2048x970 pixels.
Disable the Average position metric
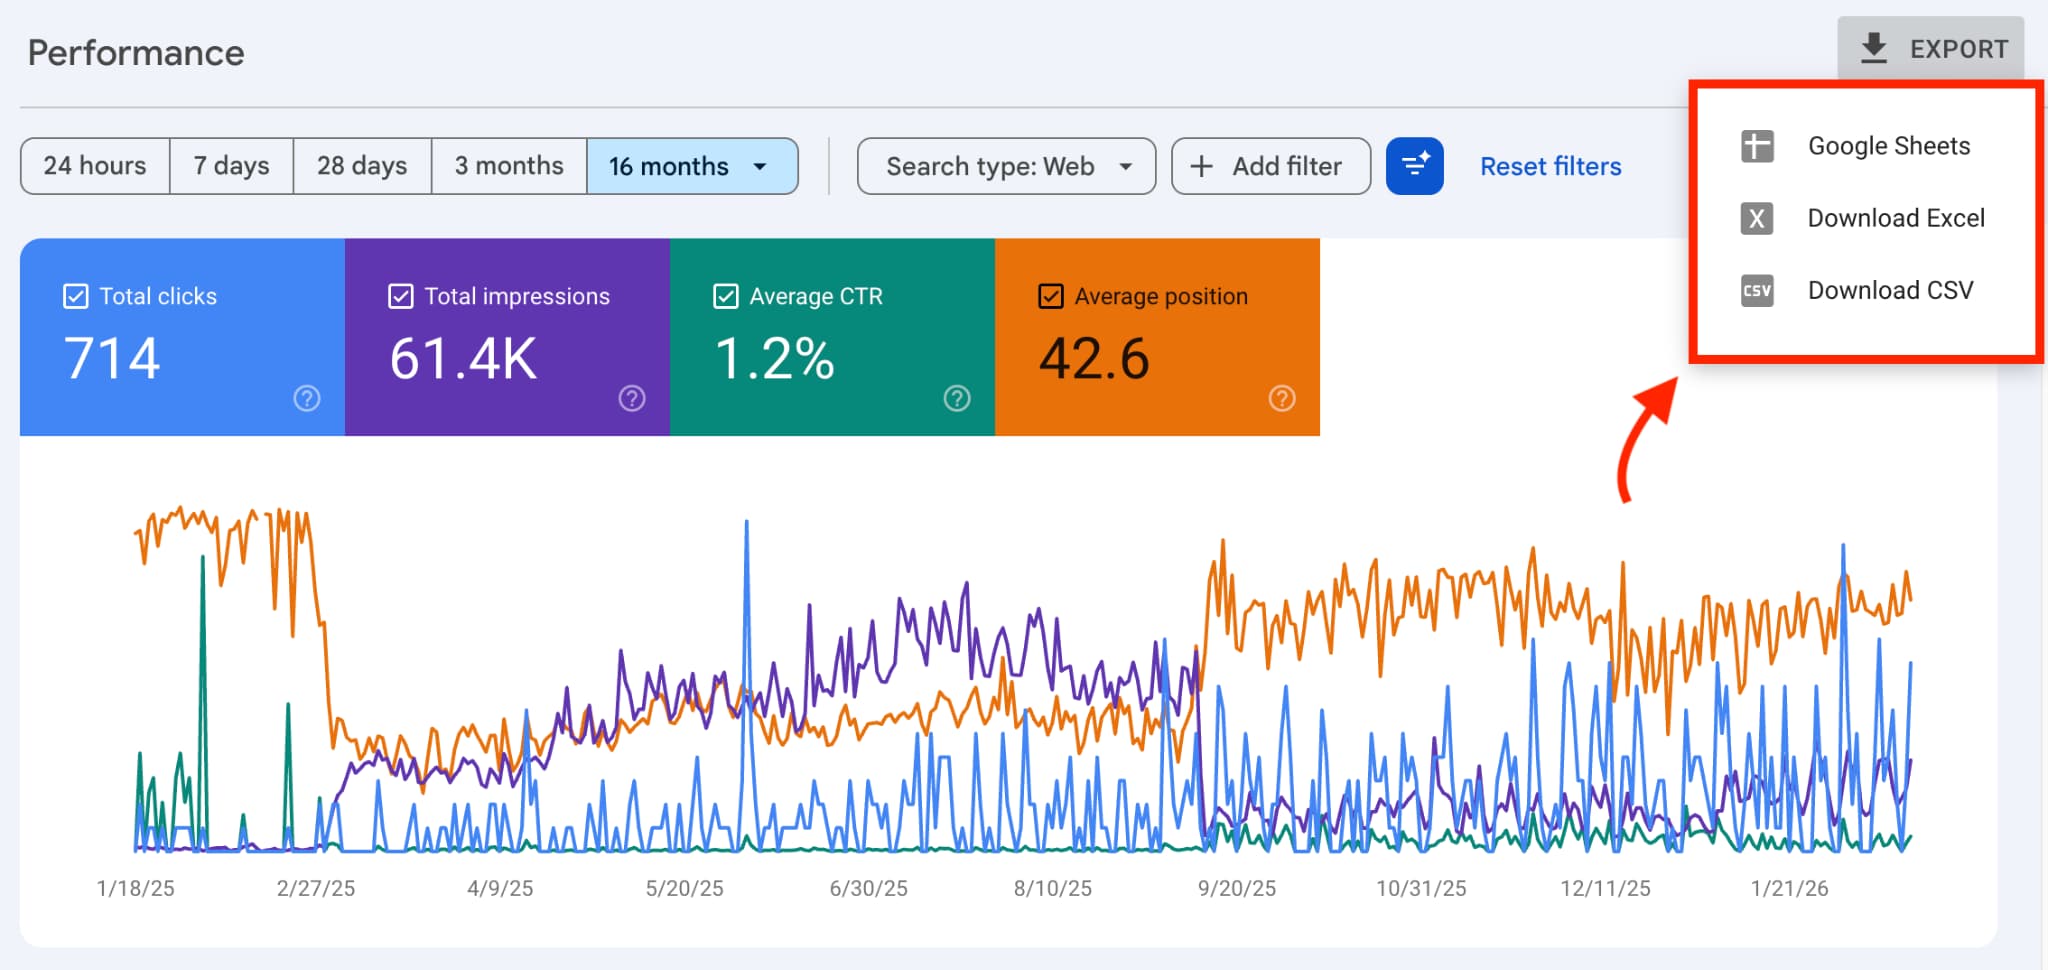click(x=1050, y=295)
